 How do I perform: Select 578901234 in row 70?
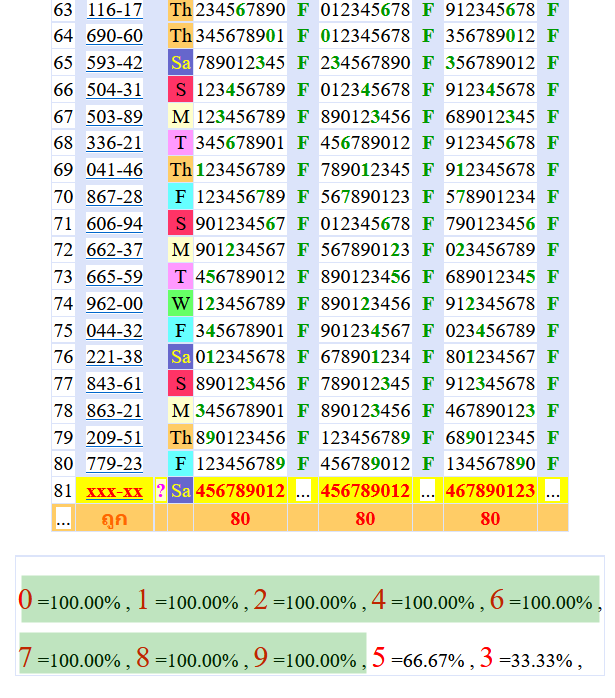click(490, 196)
